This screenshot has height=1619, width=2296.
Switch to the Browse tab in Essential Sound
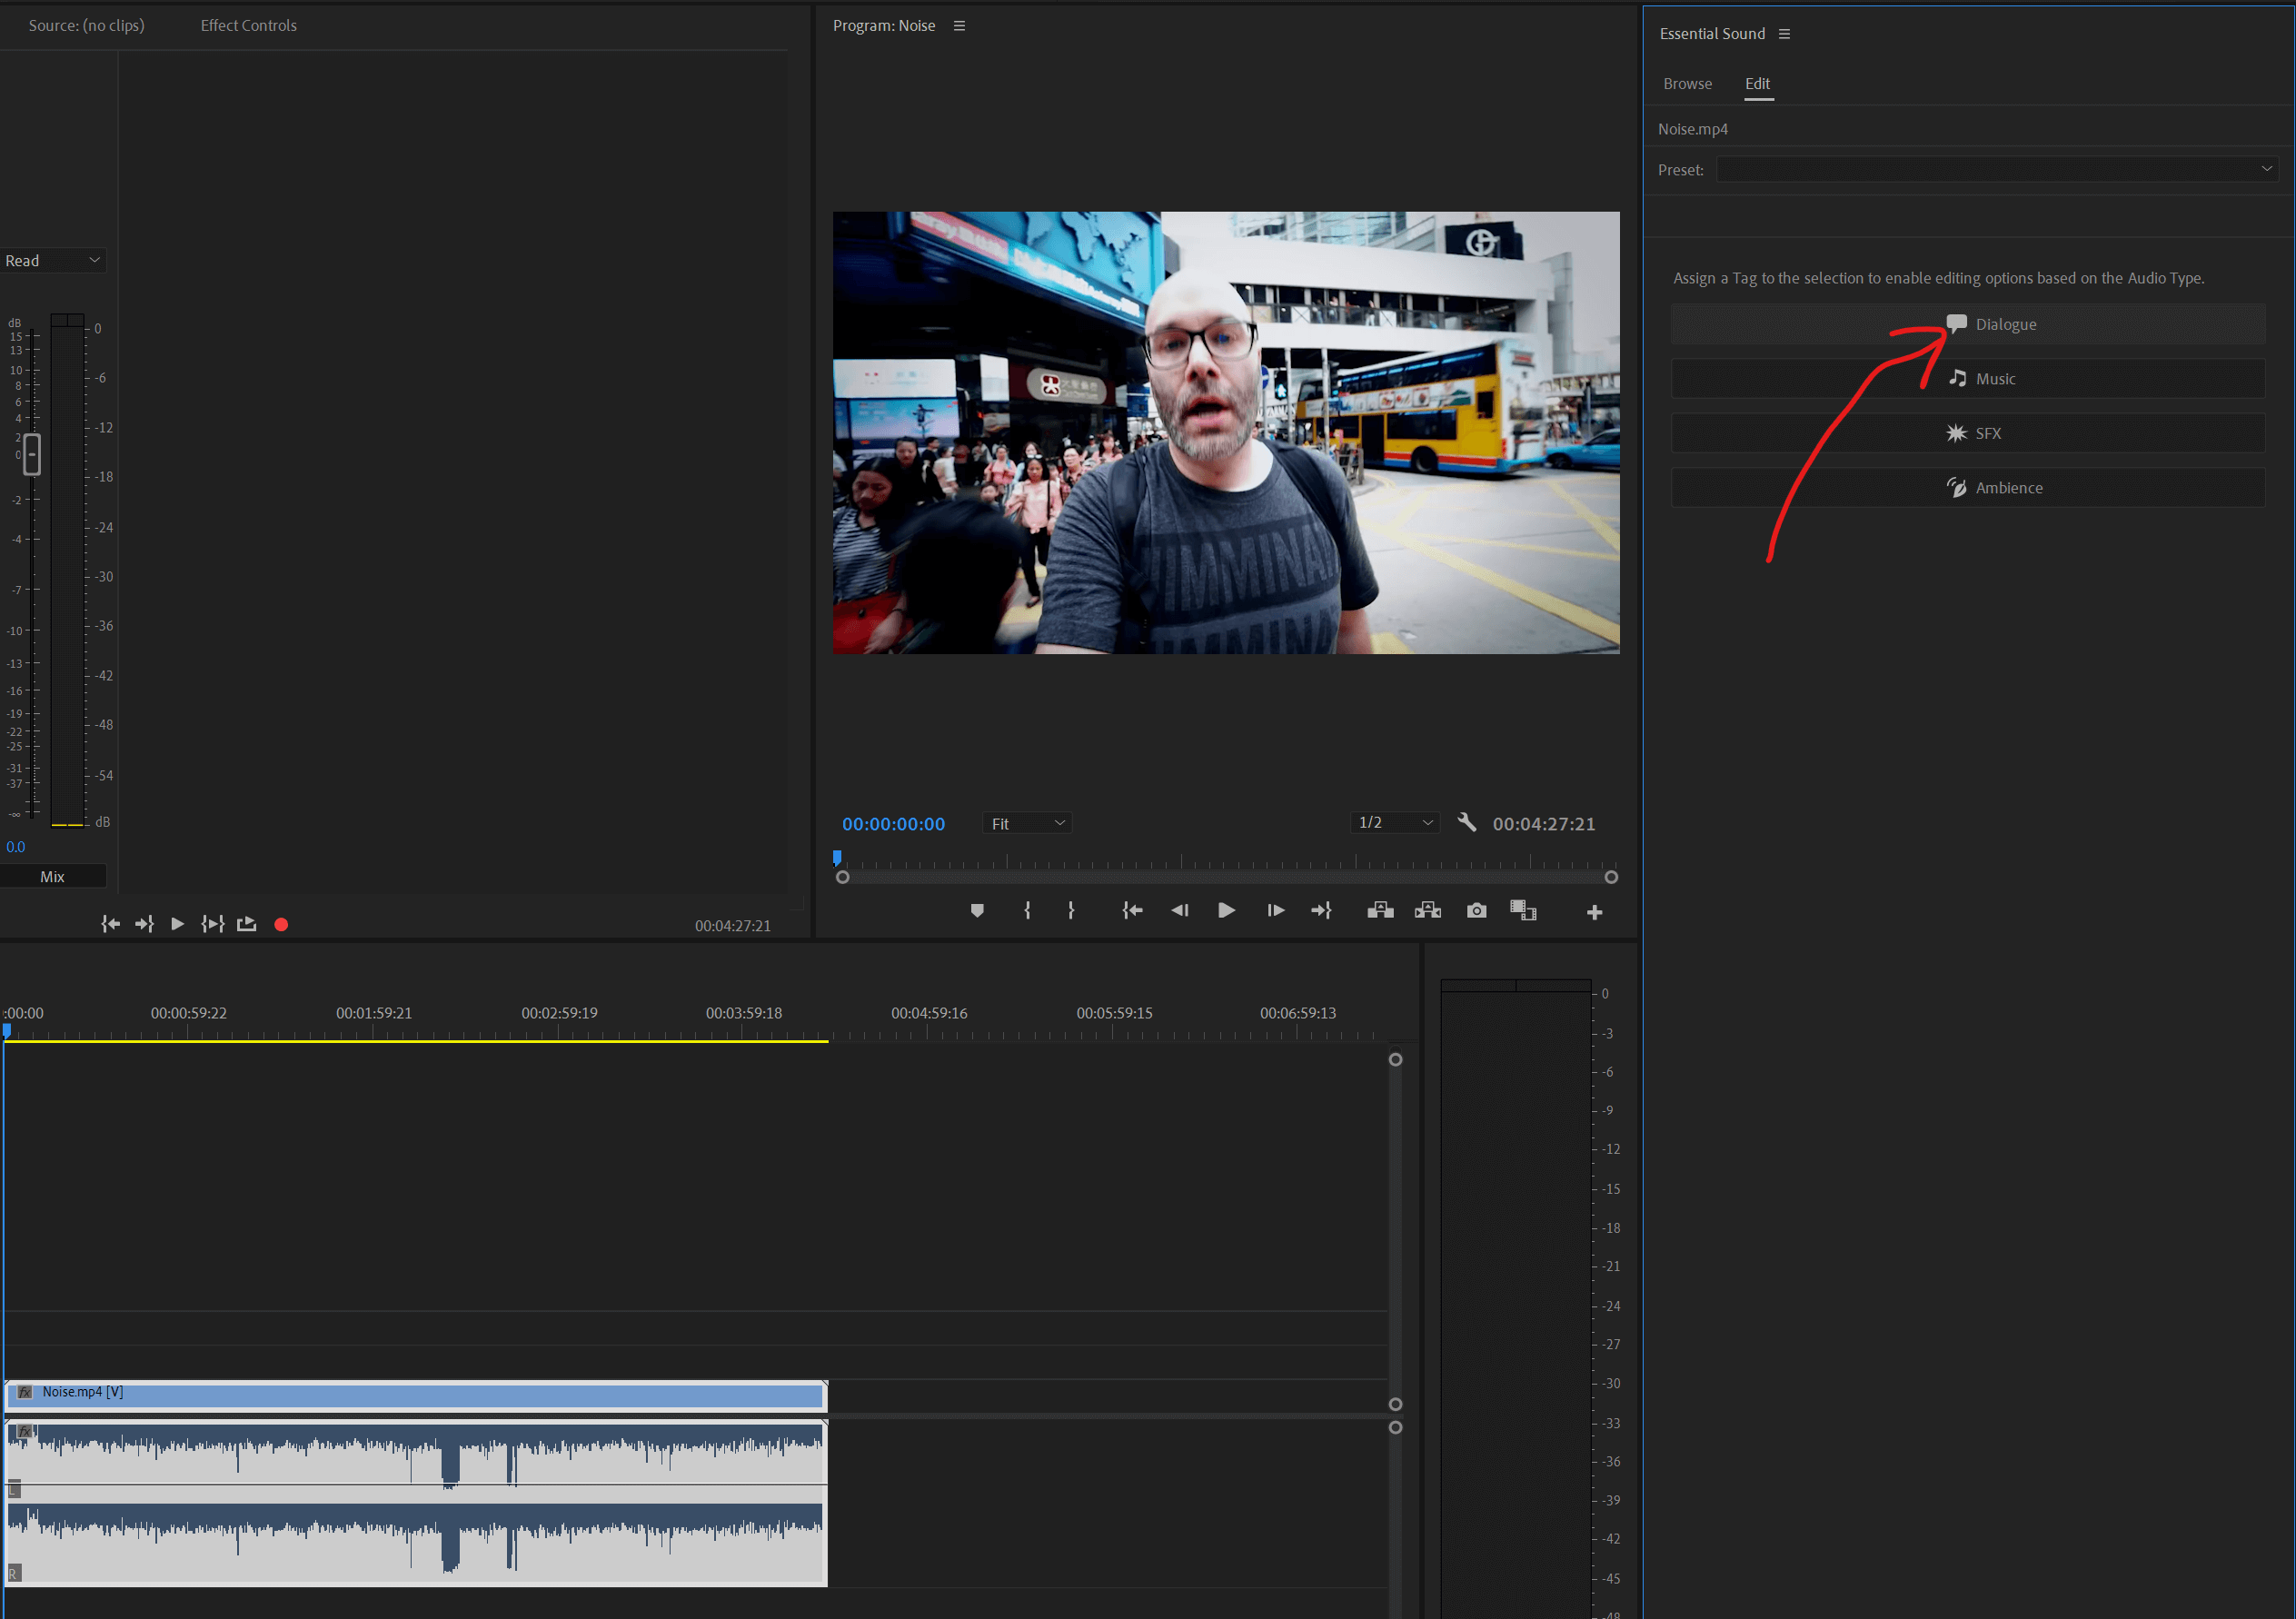[x=1686, y=83]
